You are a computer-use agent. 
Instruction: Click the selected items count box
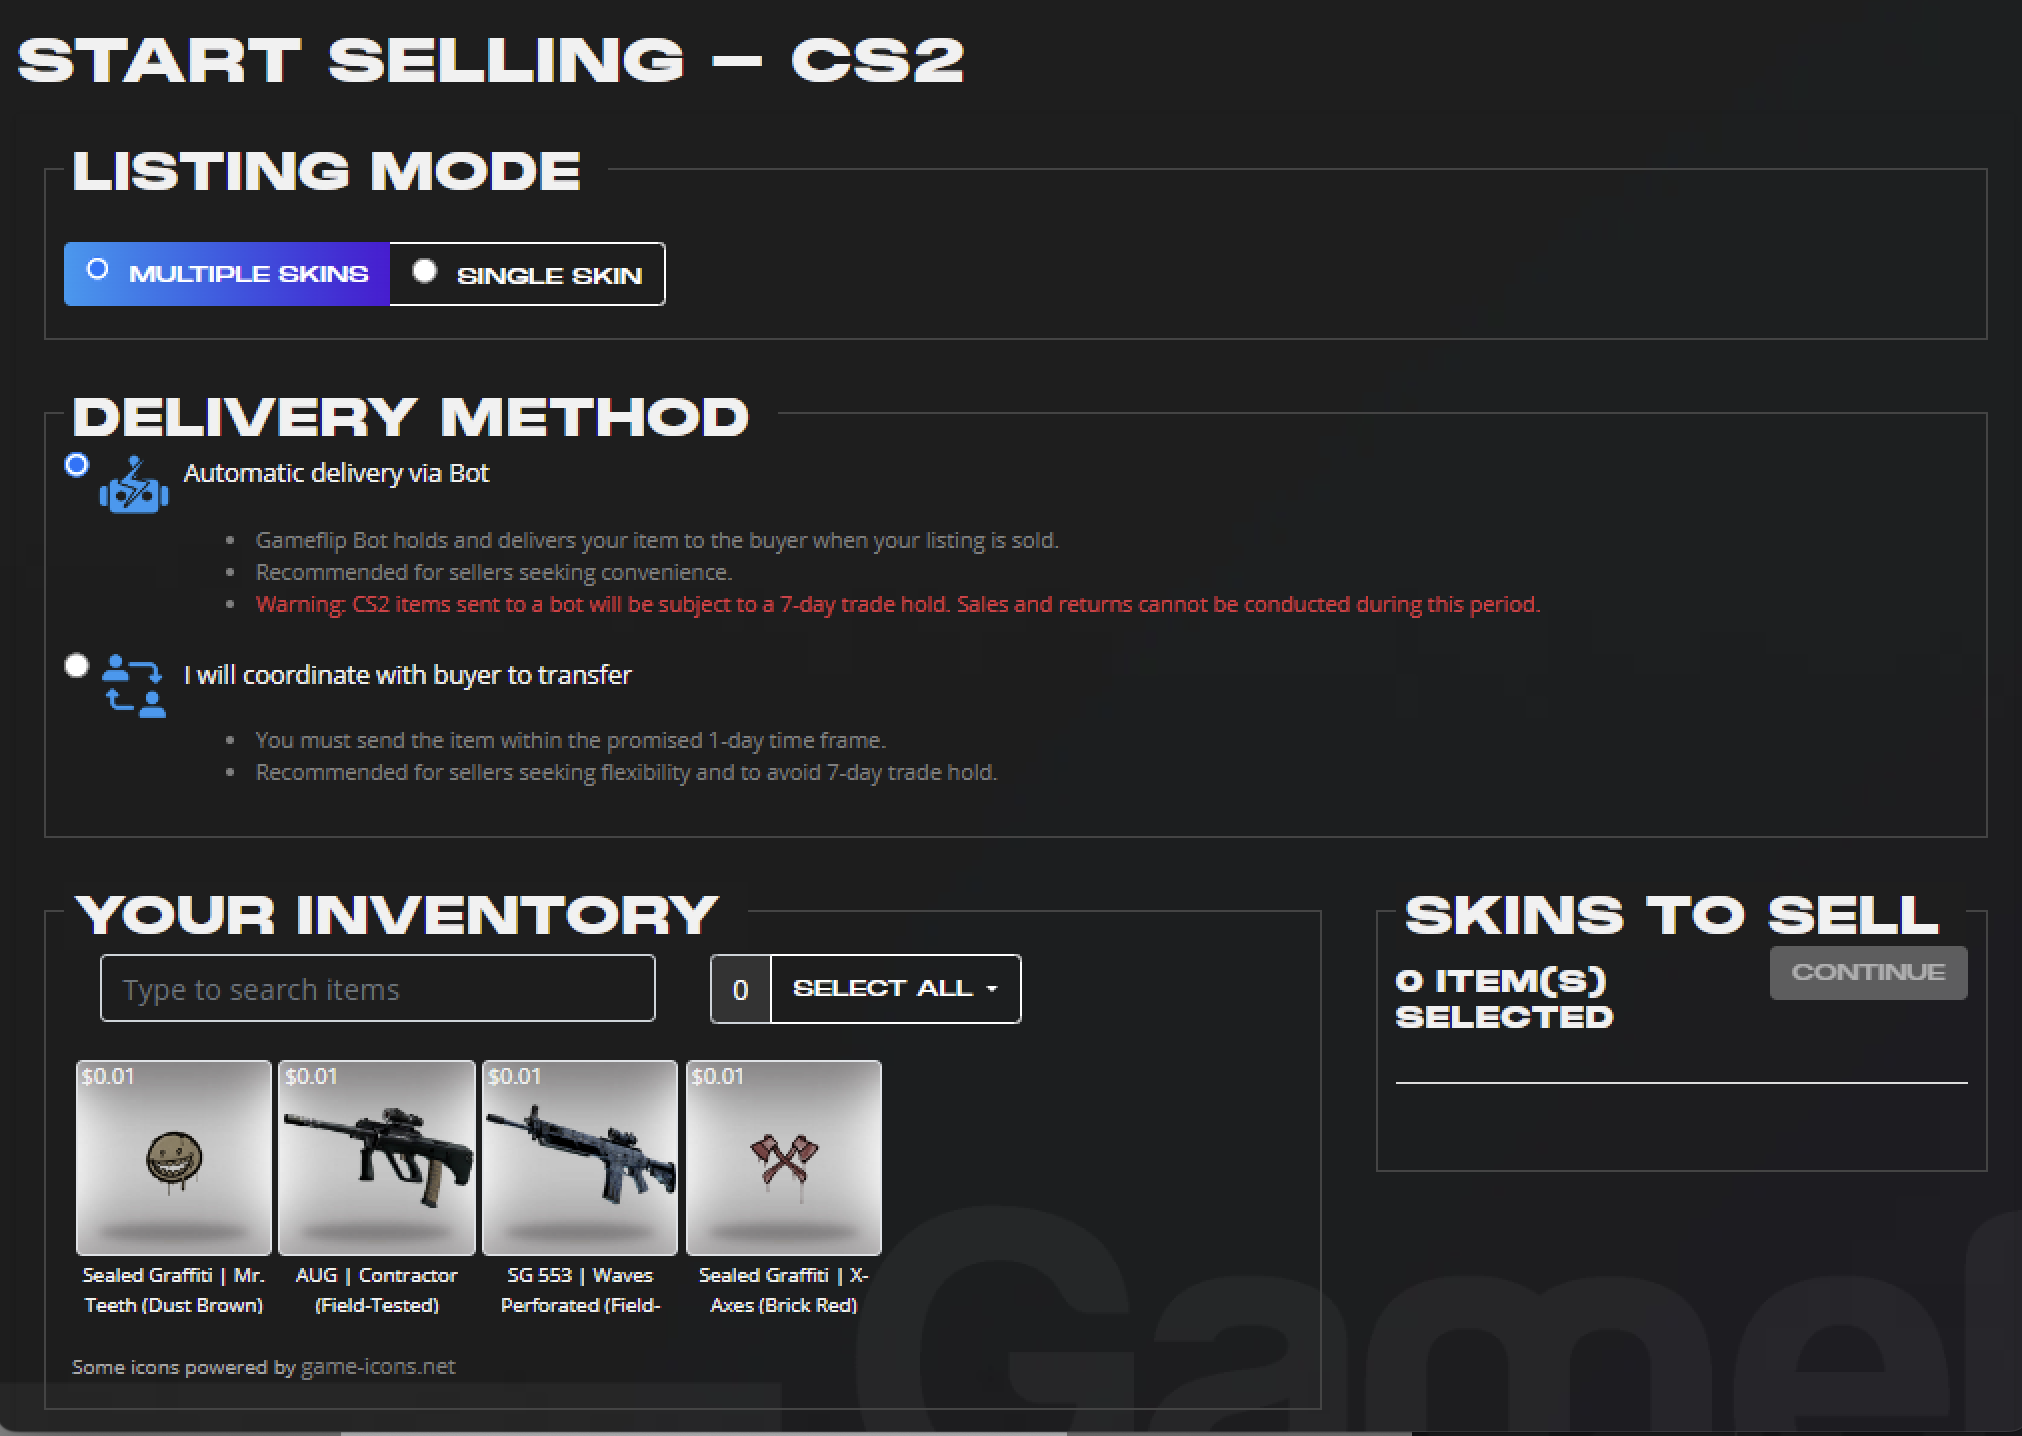pos(741,989)
